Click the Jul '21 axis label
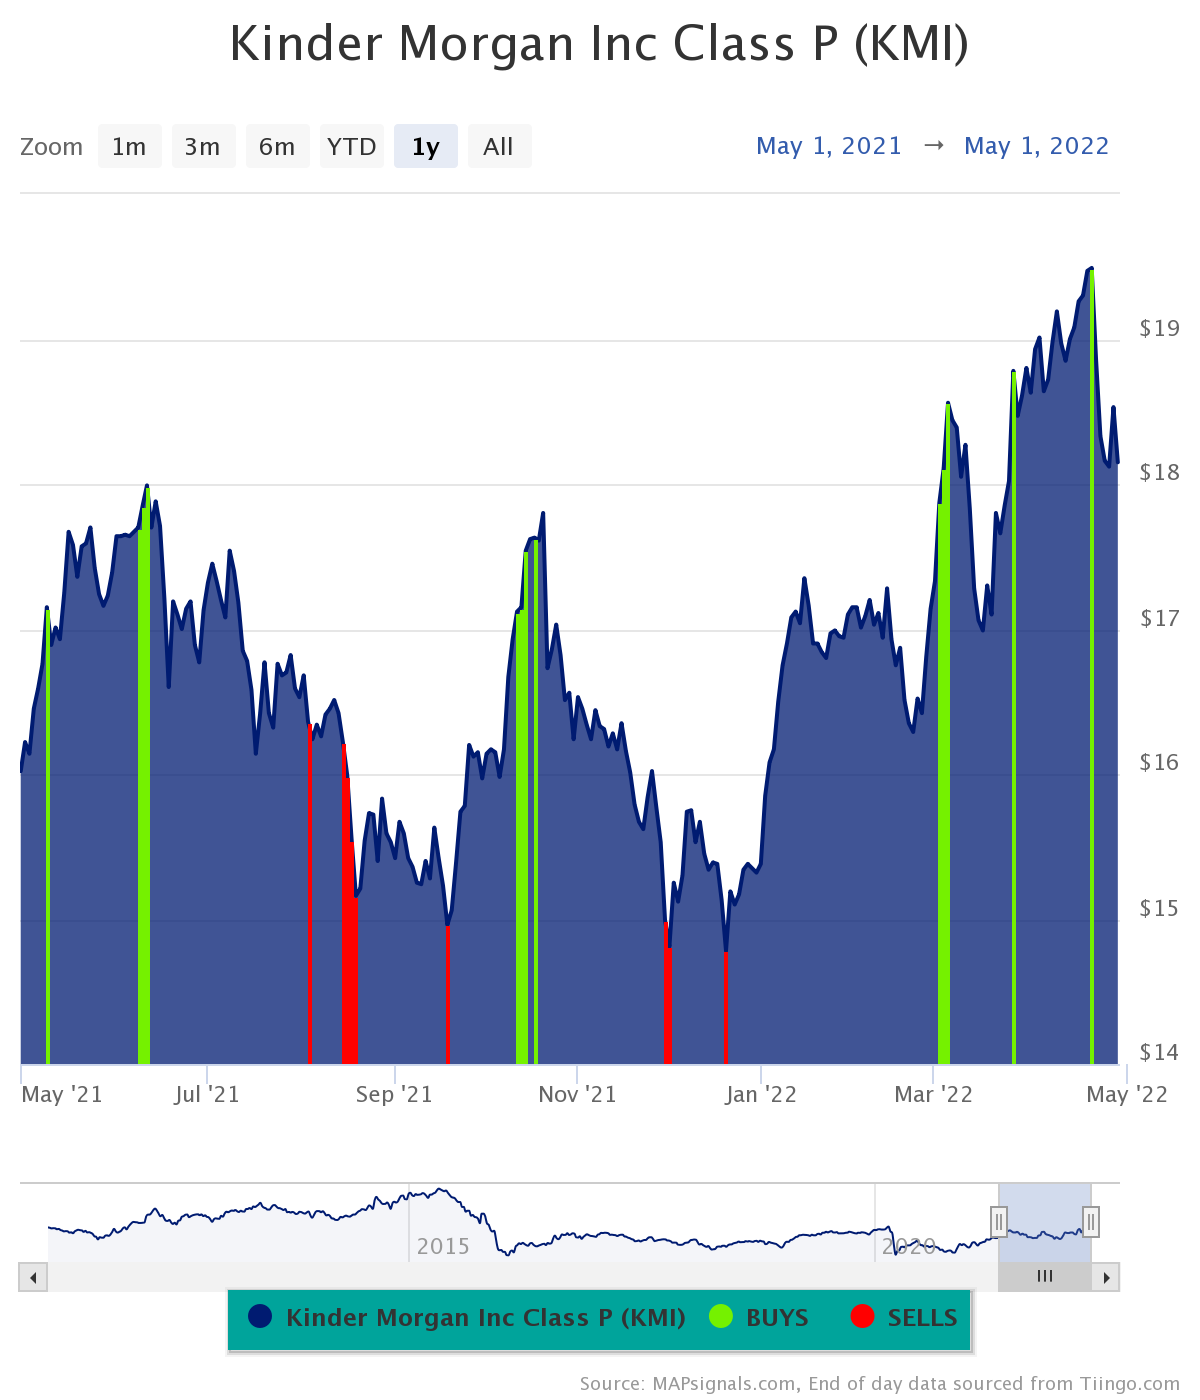This screenshot has height=1400, width=1200. click(207, 1094)
